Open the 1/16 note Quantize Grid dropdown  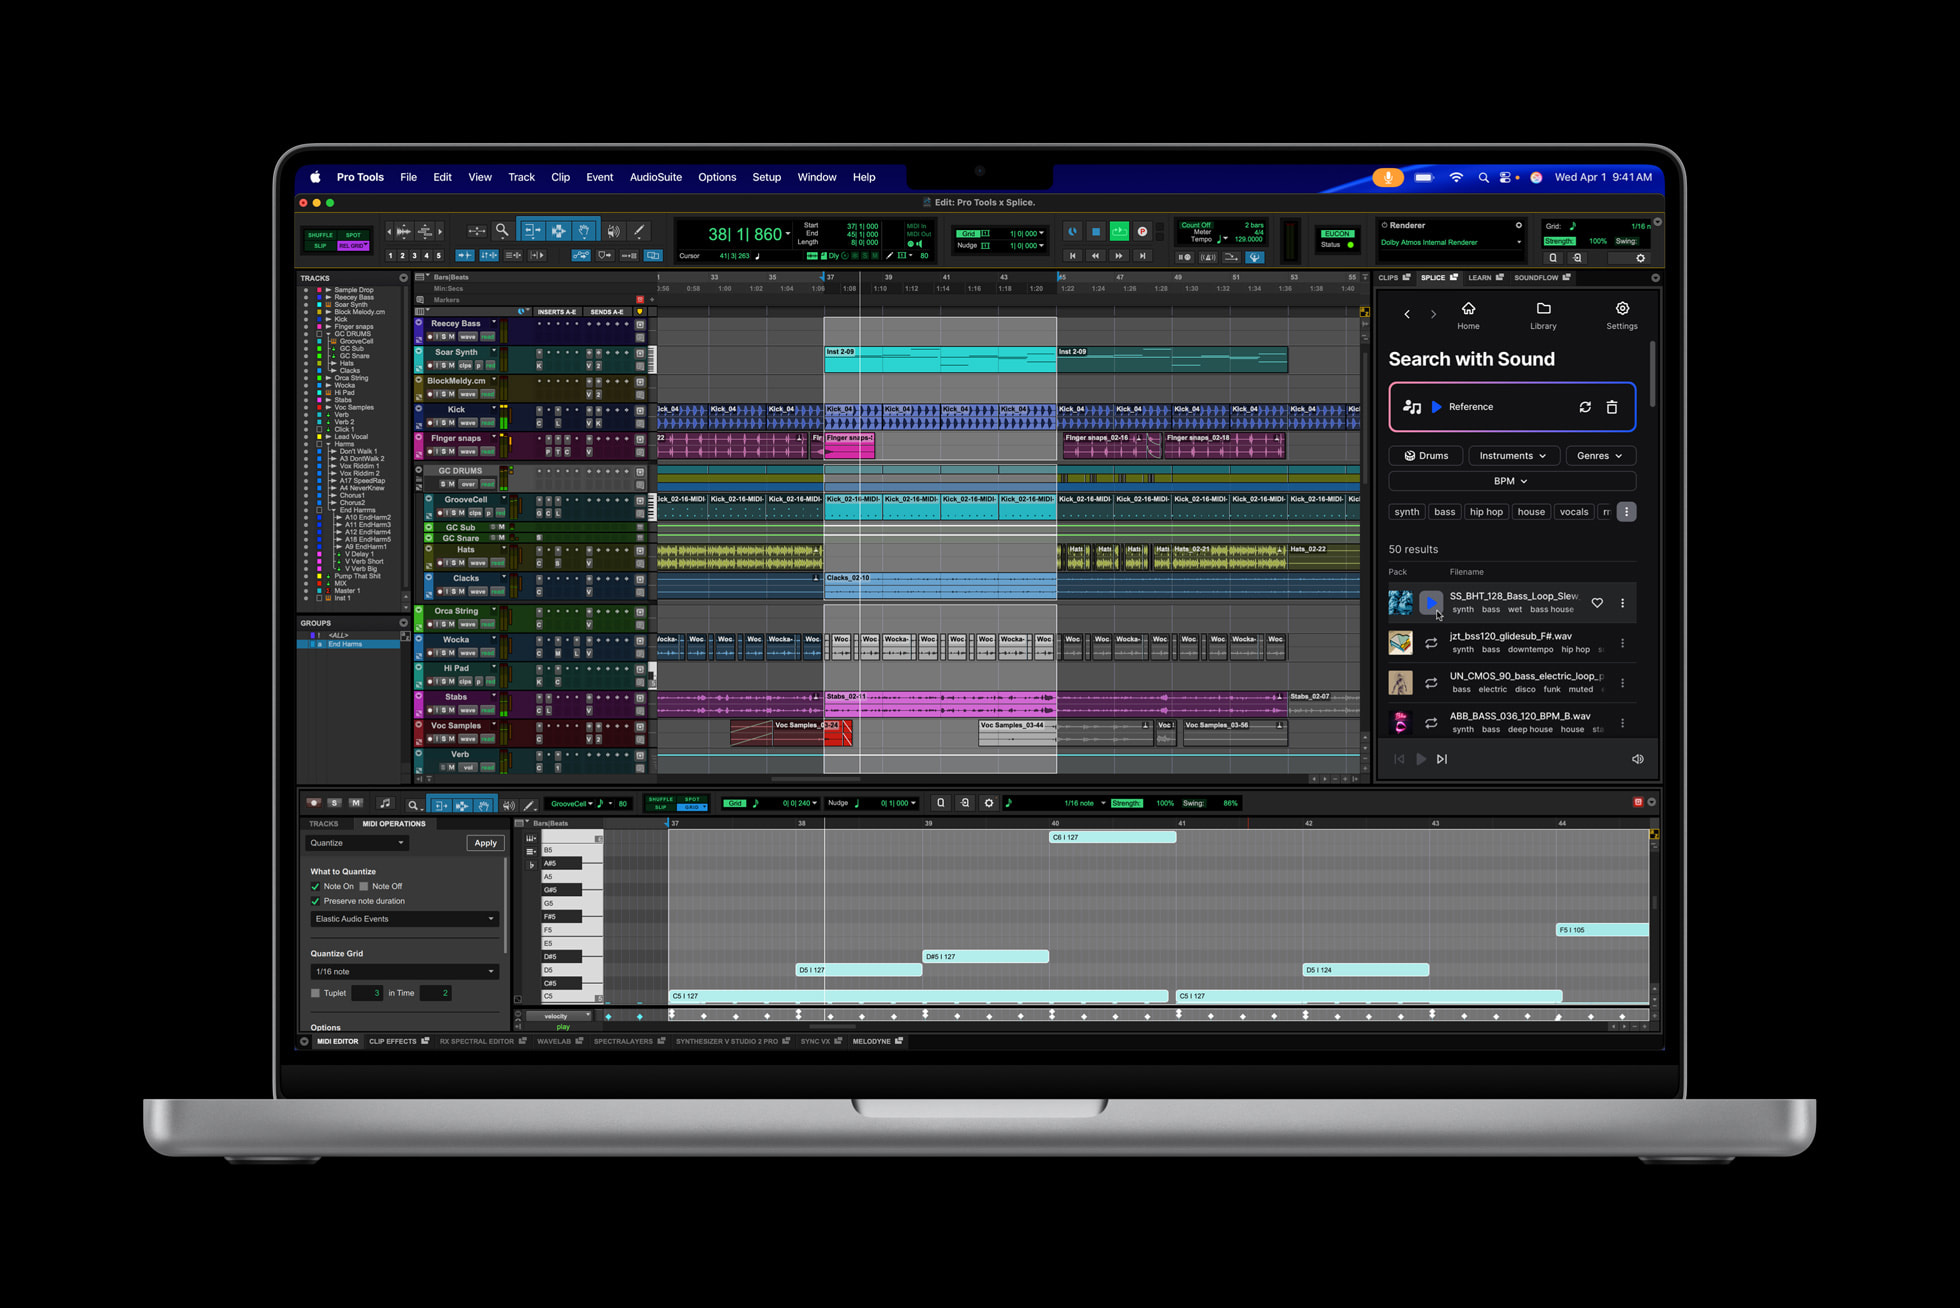(404, 971)
